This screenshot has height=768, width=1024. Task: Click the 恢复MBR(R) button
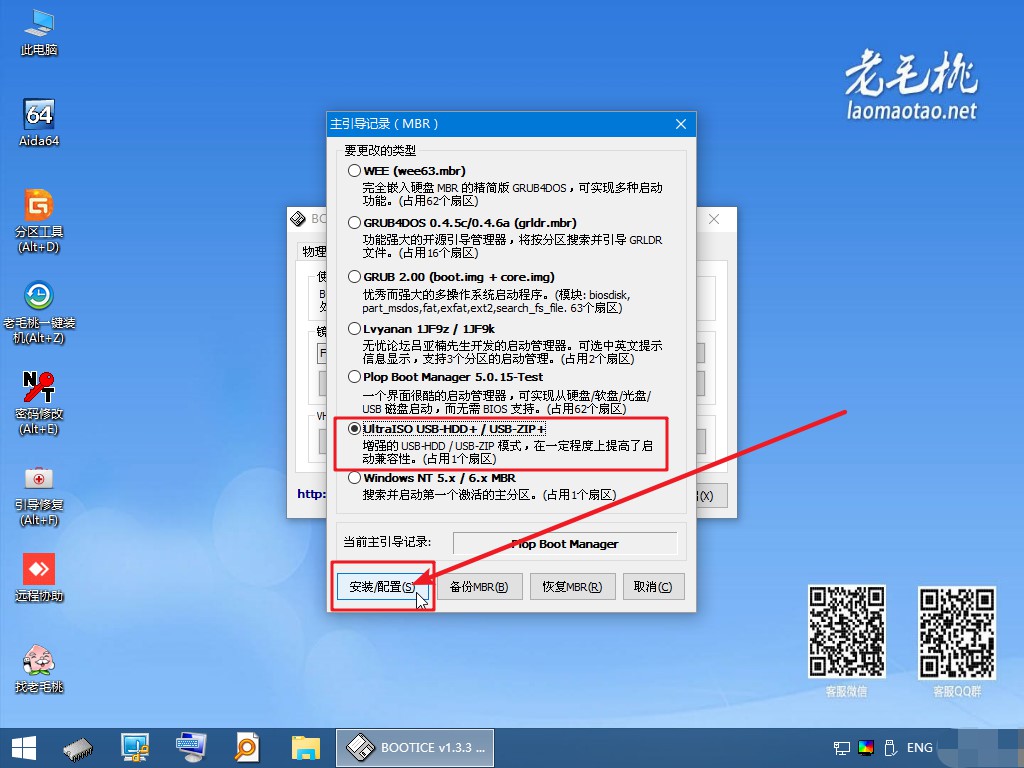(572, 586)
